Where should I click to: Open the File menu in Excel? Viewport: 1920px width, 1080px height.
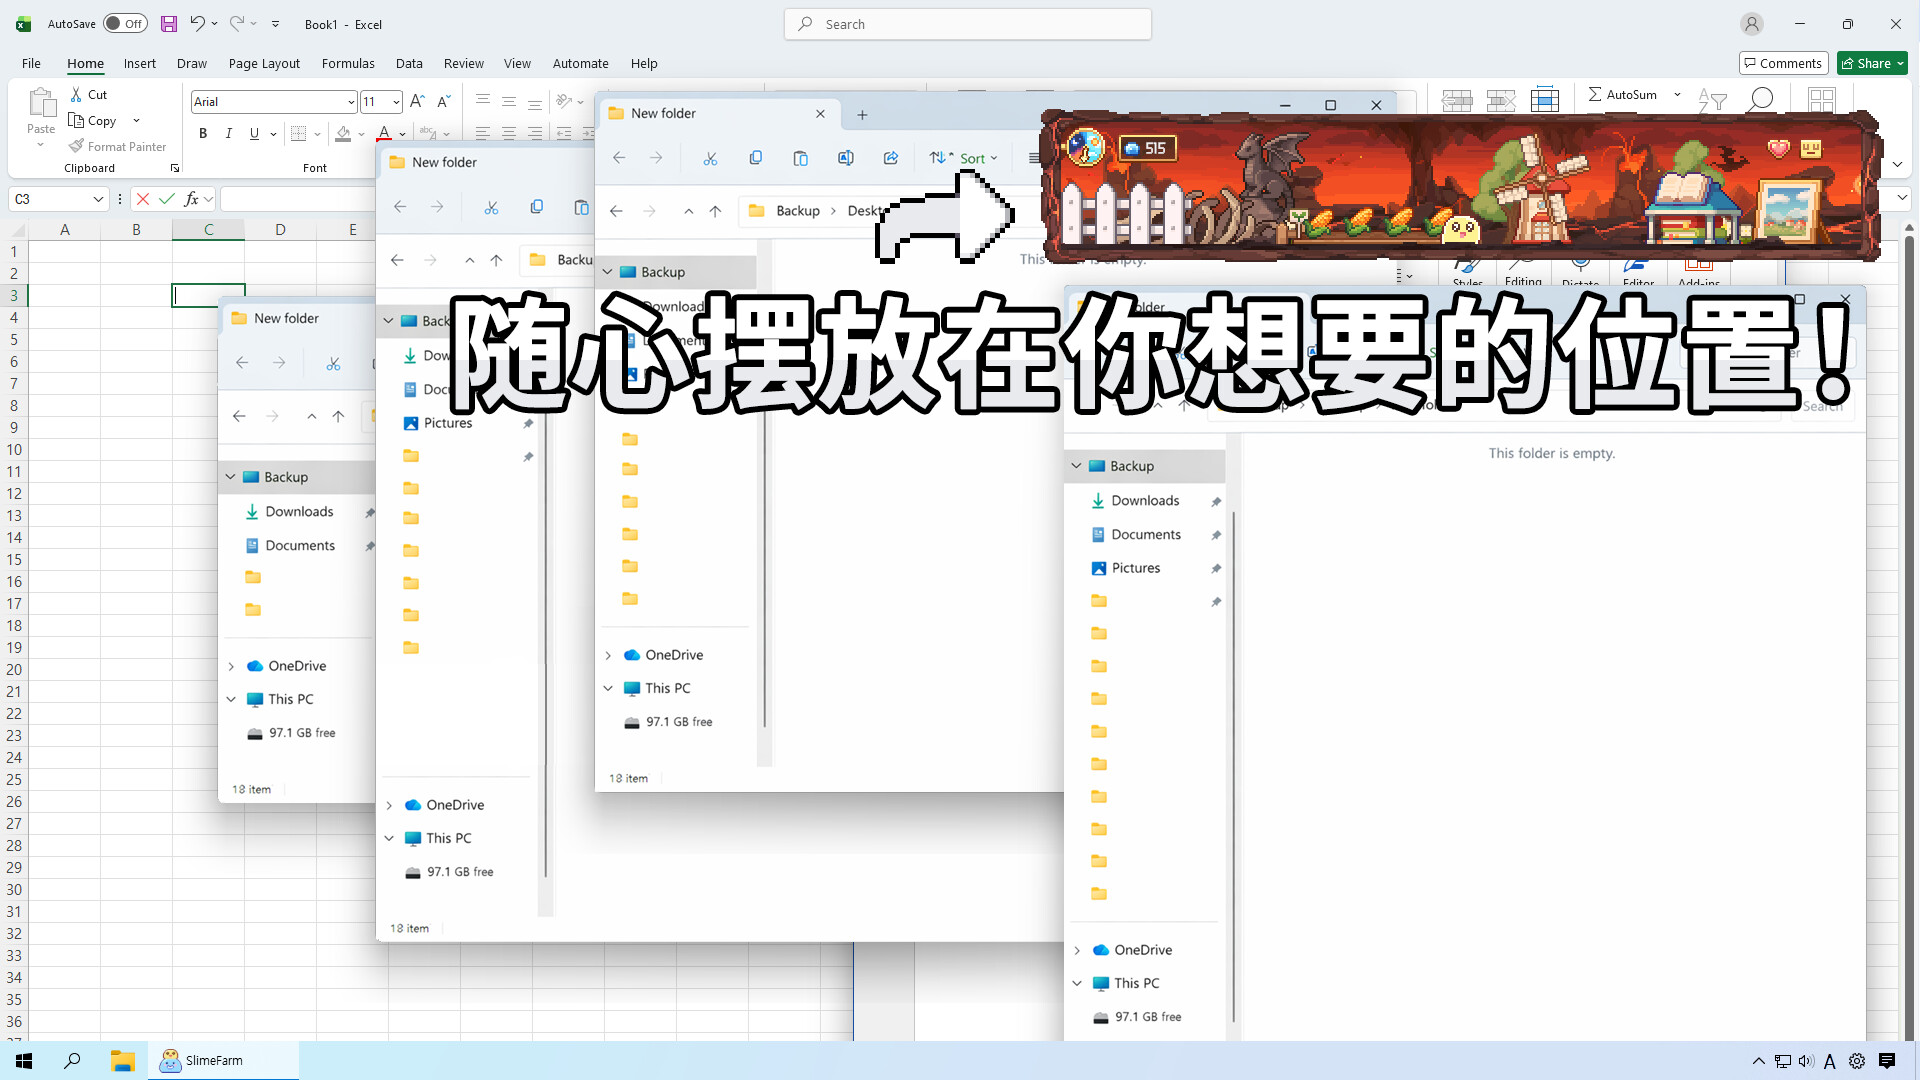pos(32,63)
